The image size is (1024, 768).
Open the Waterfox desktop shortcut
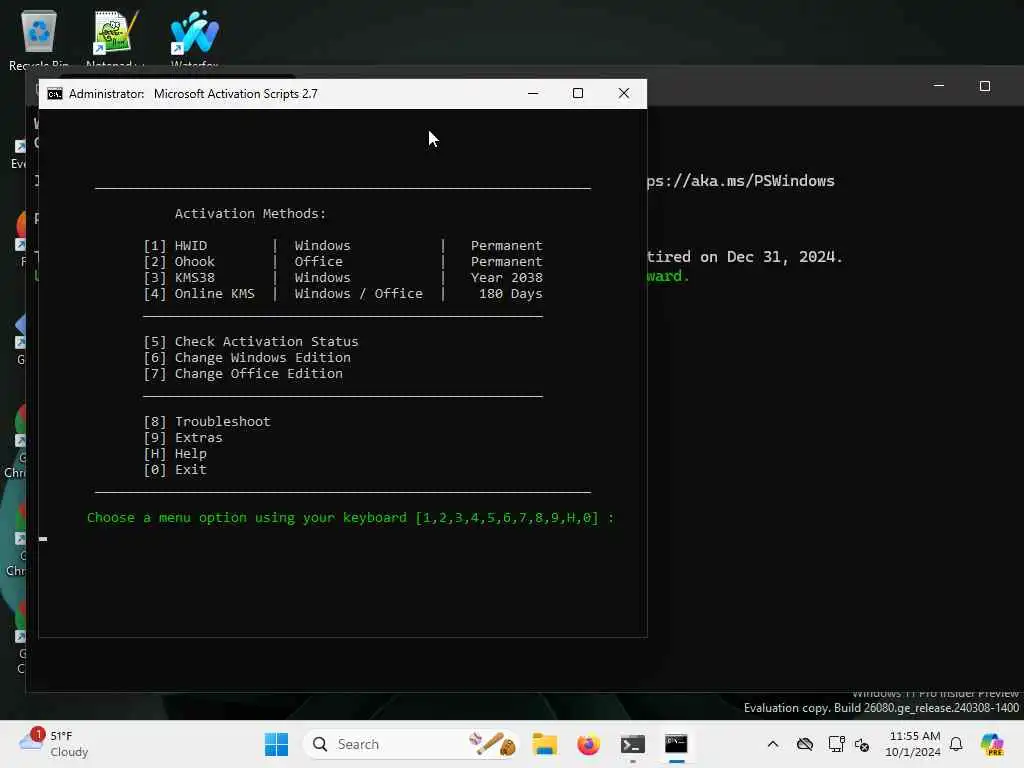[x=195, y=37]
